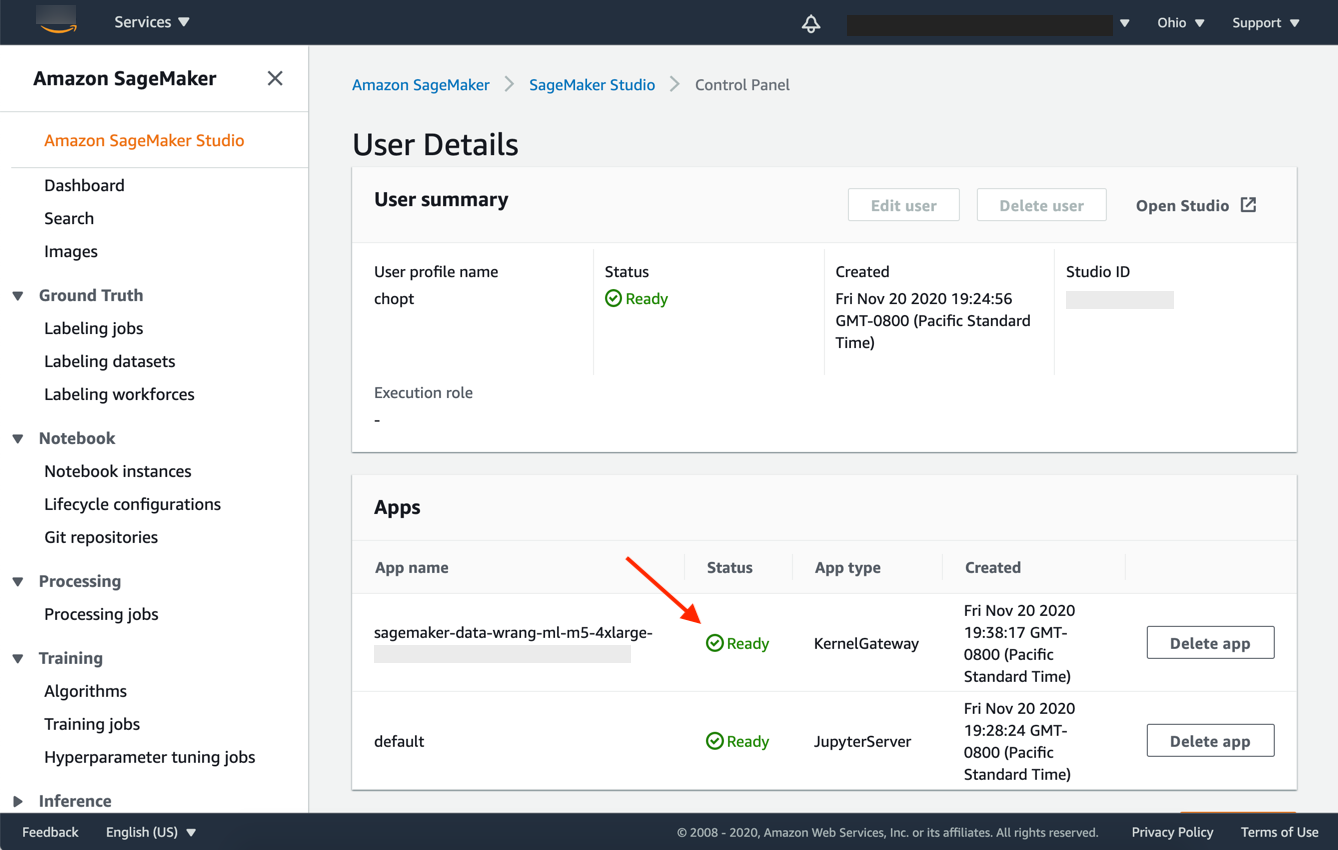Go to Dashboard in sidebar

pos(84,185)
